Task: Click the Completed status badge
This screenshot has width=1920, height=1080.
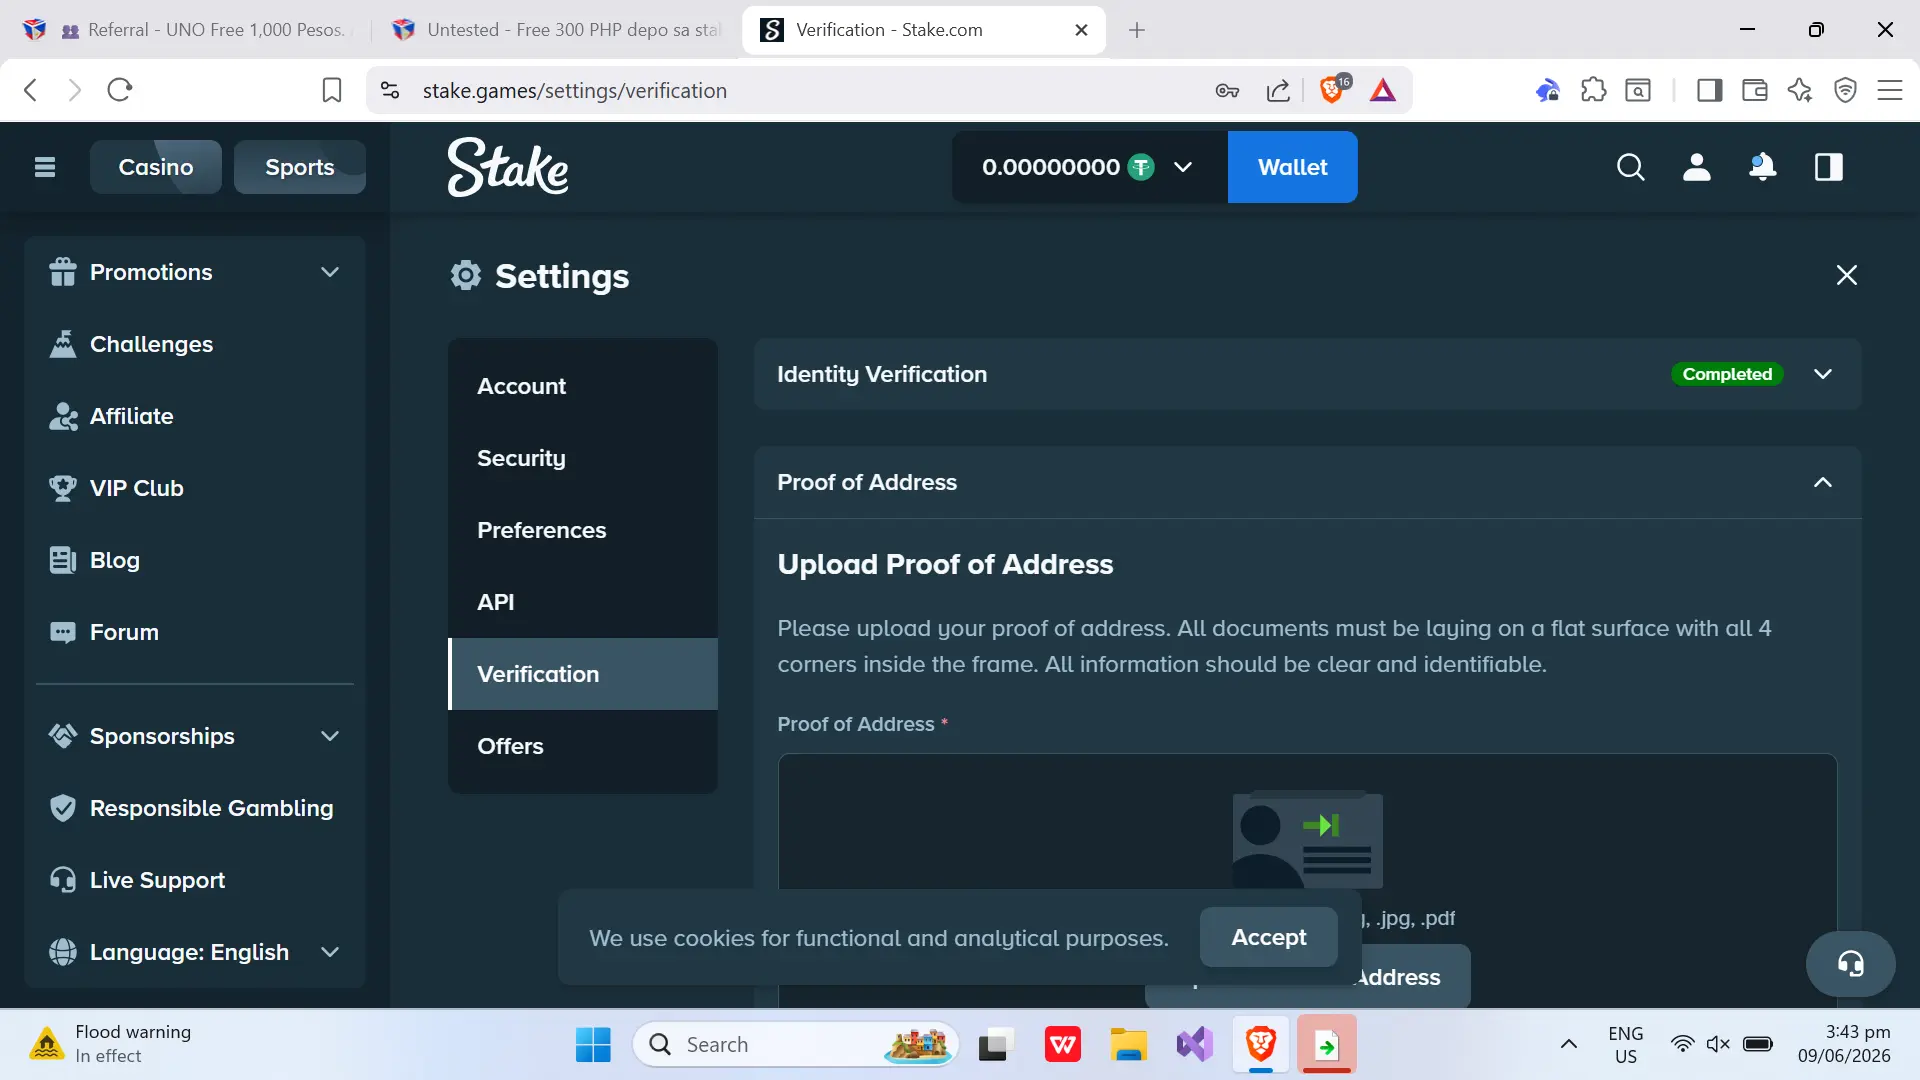Action: pos(1727,374)
